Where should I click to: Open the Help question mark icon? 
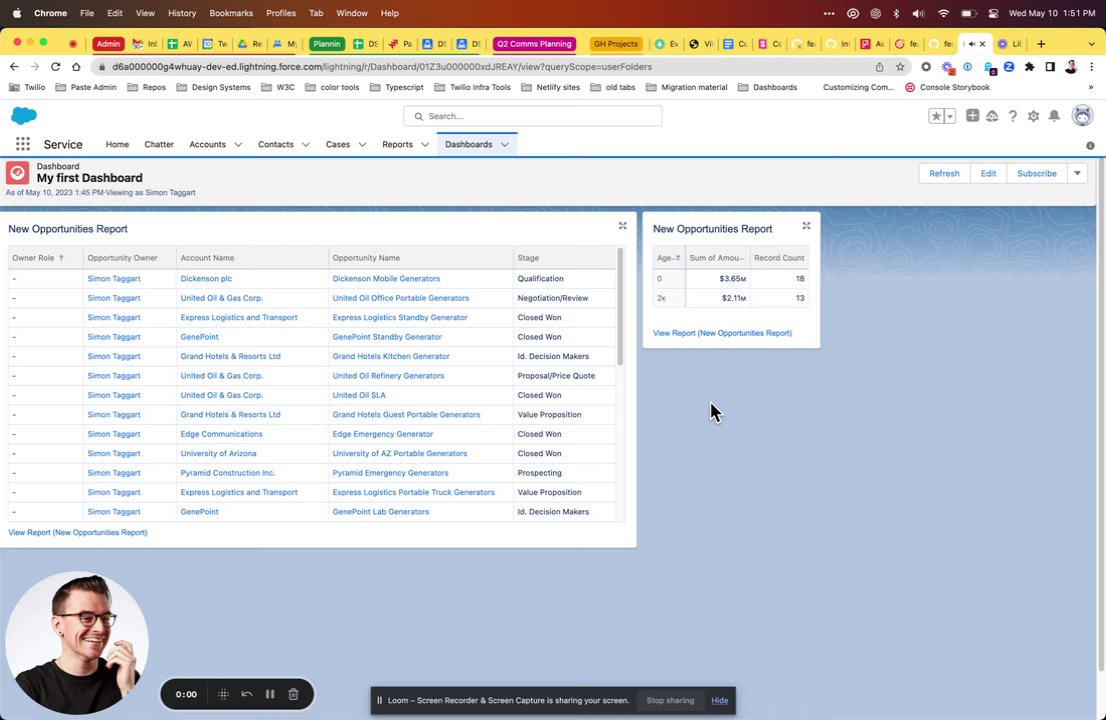pyautogui.click(x=1013, y=116)
